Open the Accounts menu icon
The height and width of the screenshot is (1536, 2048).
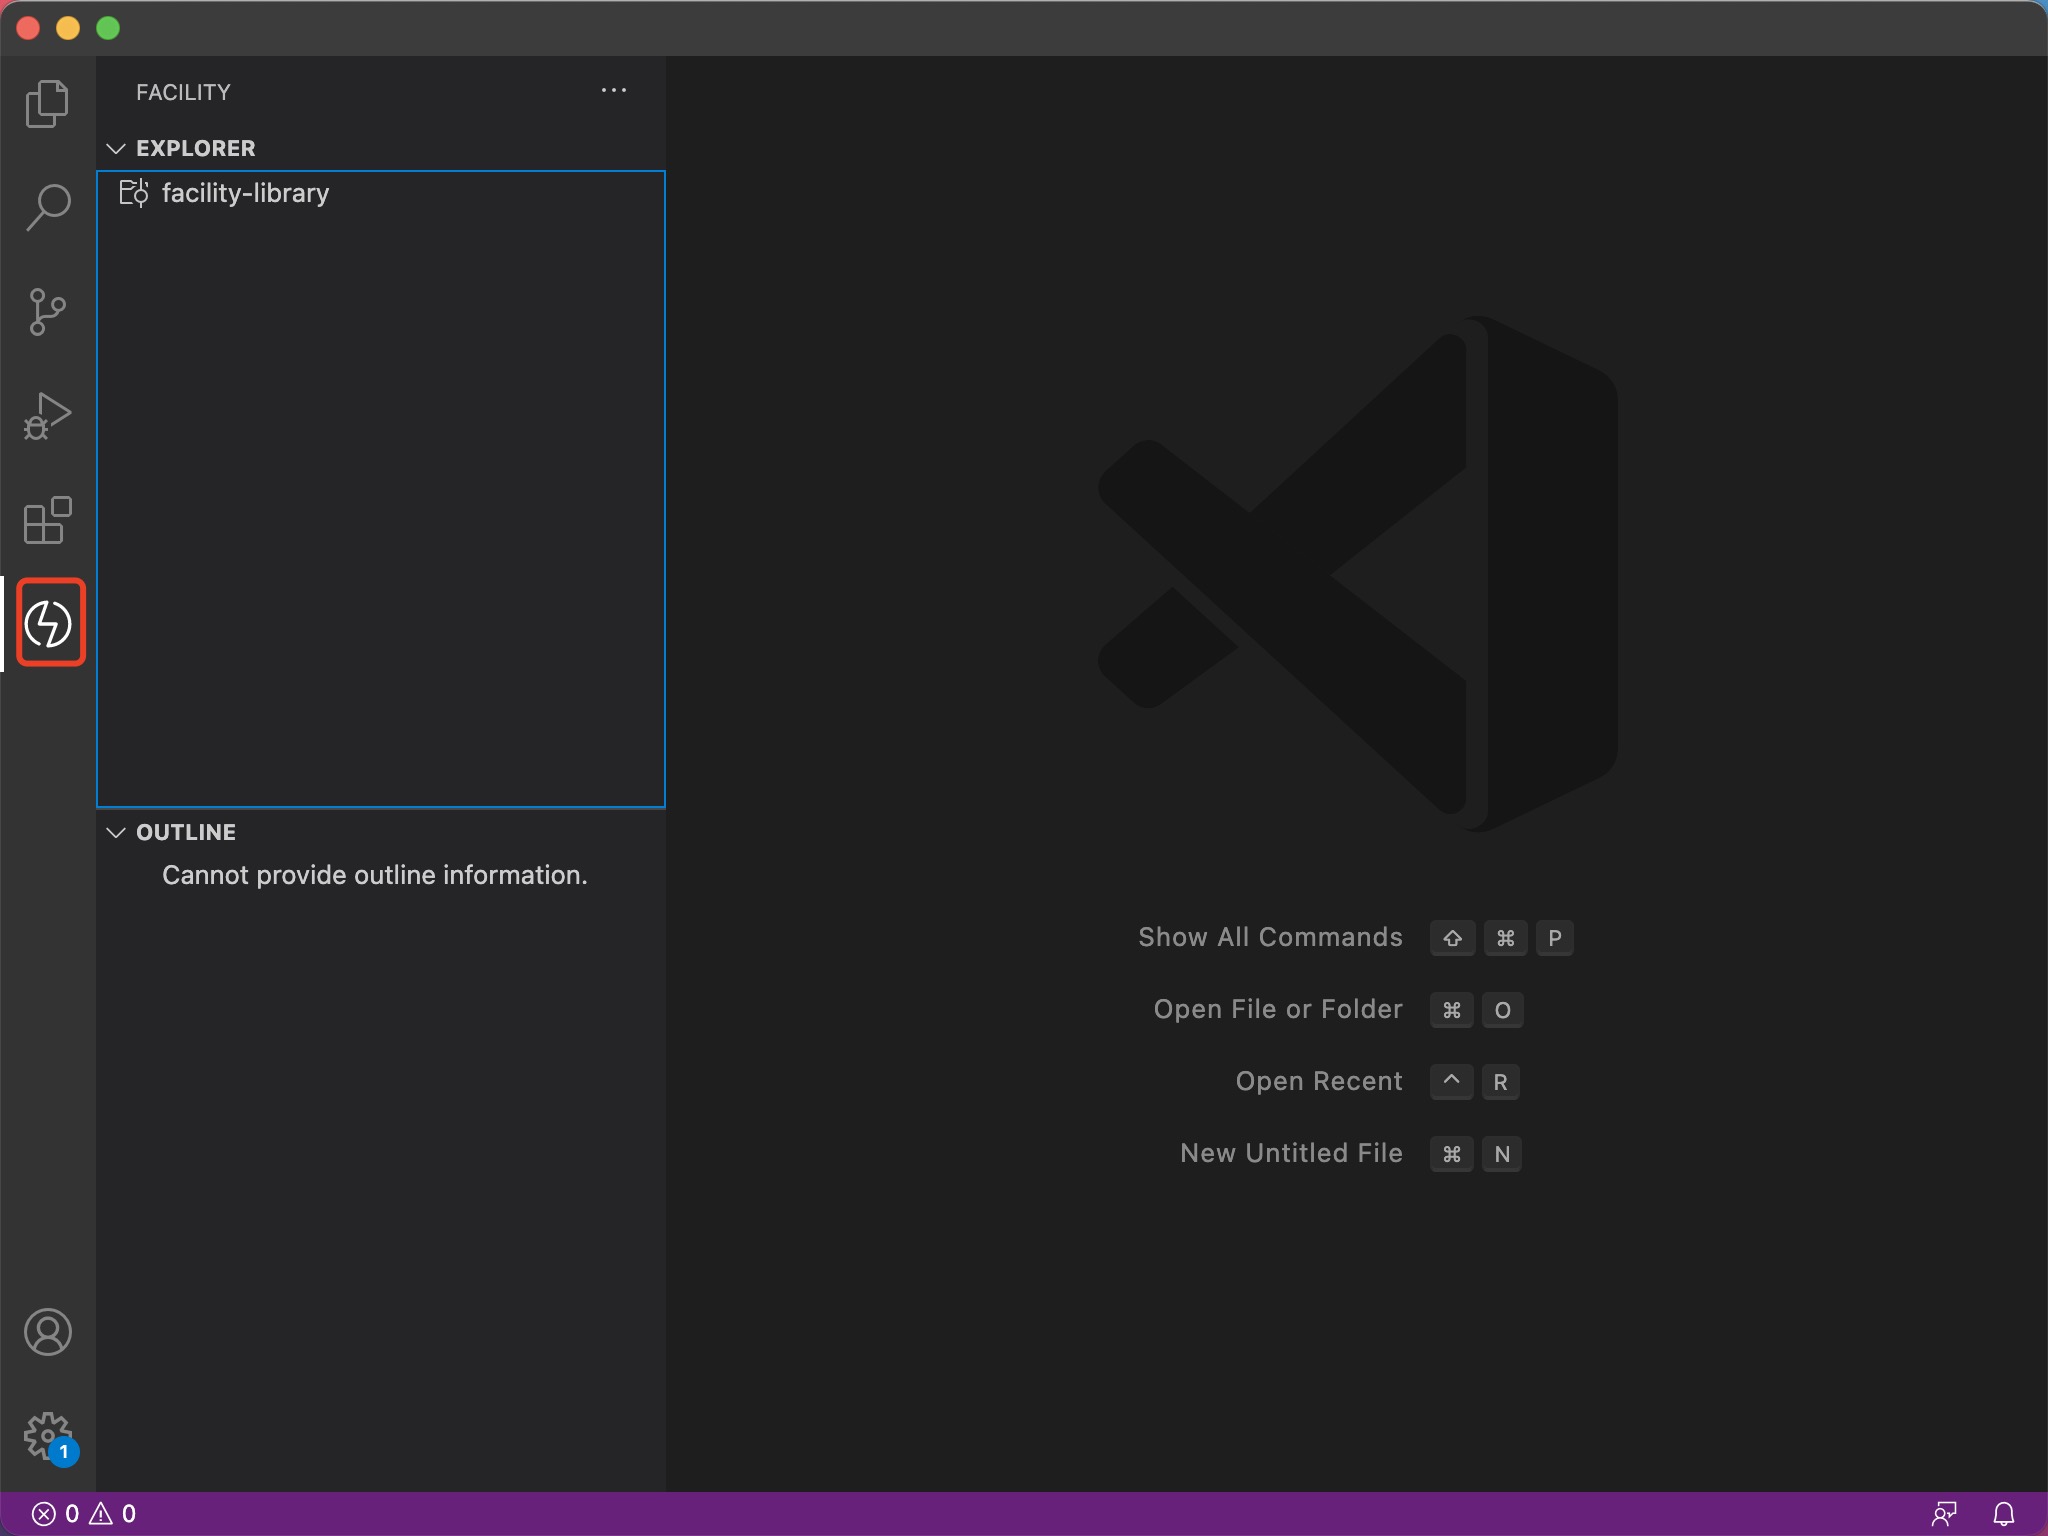point(47,1332)
